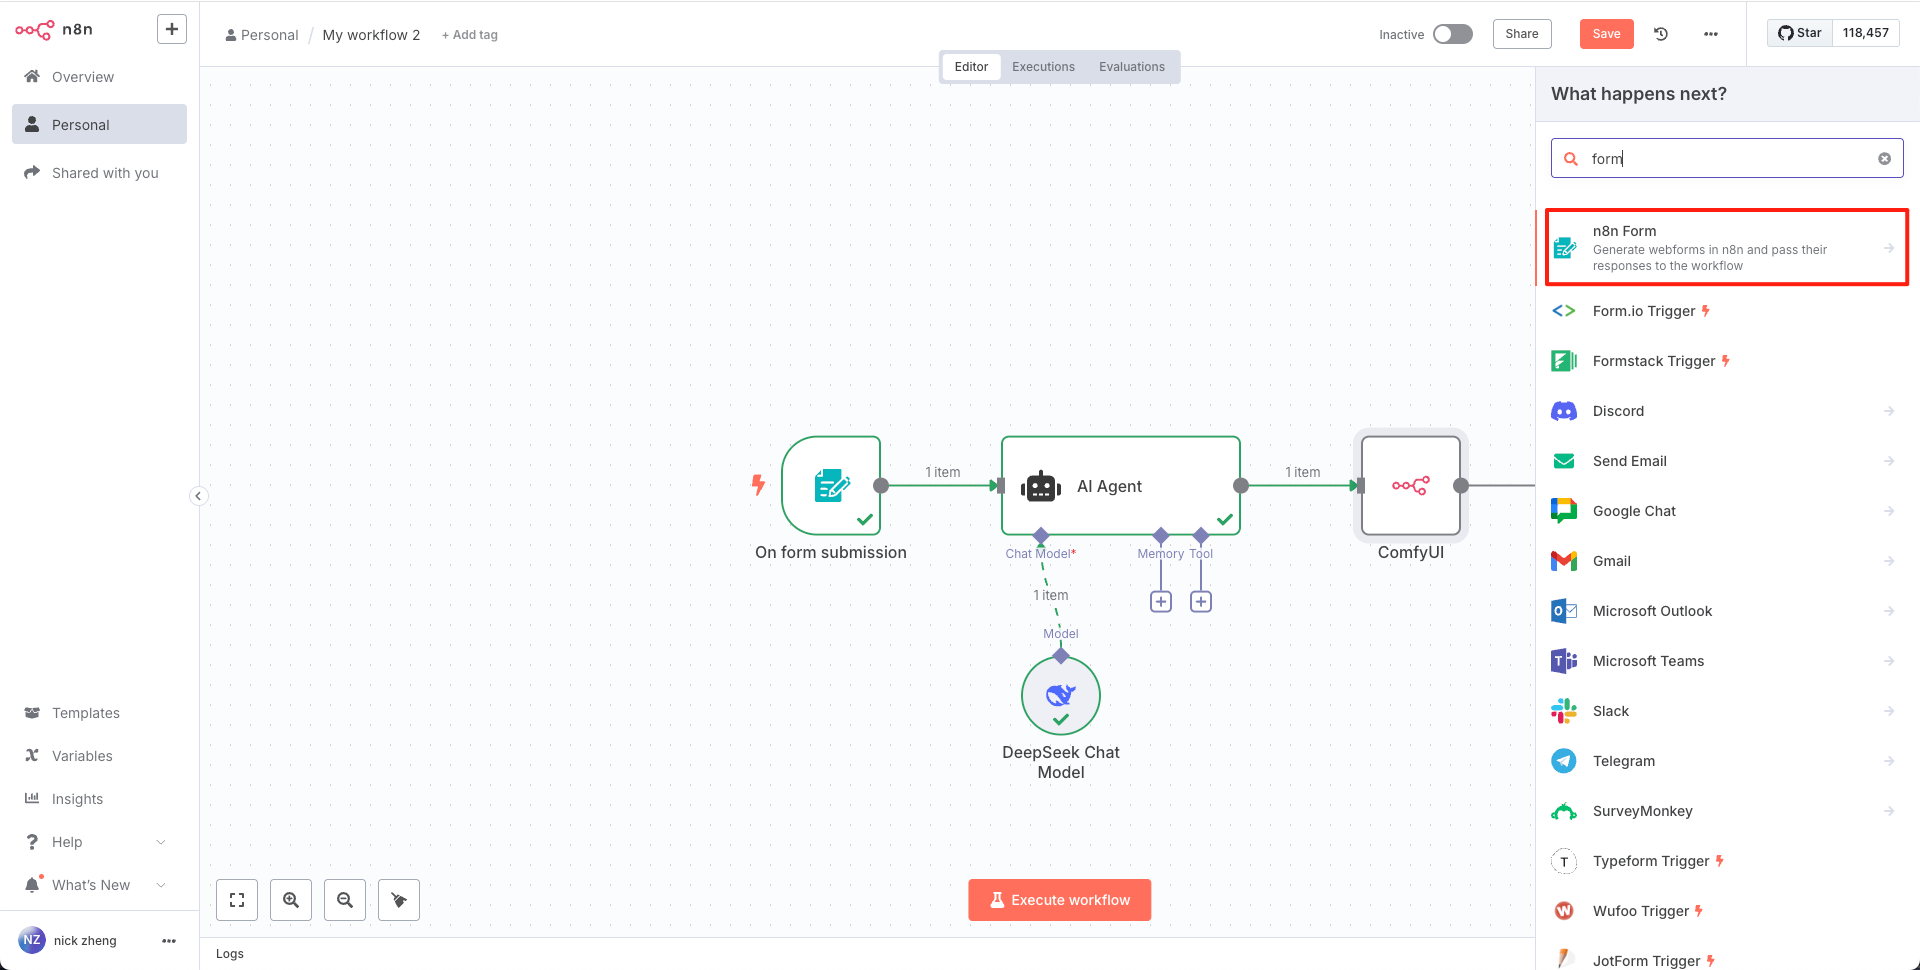Expand Google Chat actions arrow
The width and height of the screenshot is (1920, 970).
tap(1889, 511)
